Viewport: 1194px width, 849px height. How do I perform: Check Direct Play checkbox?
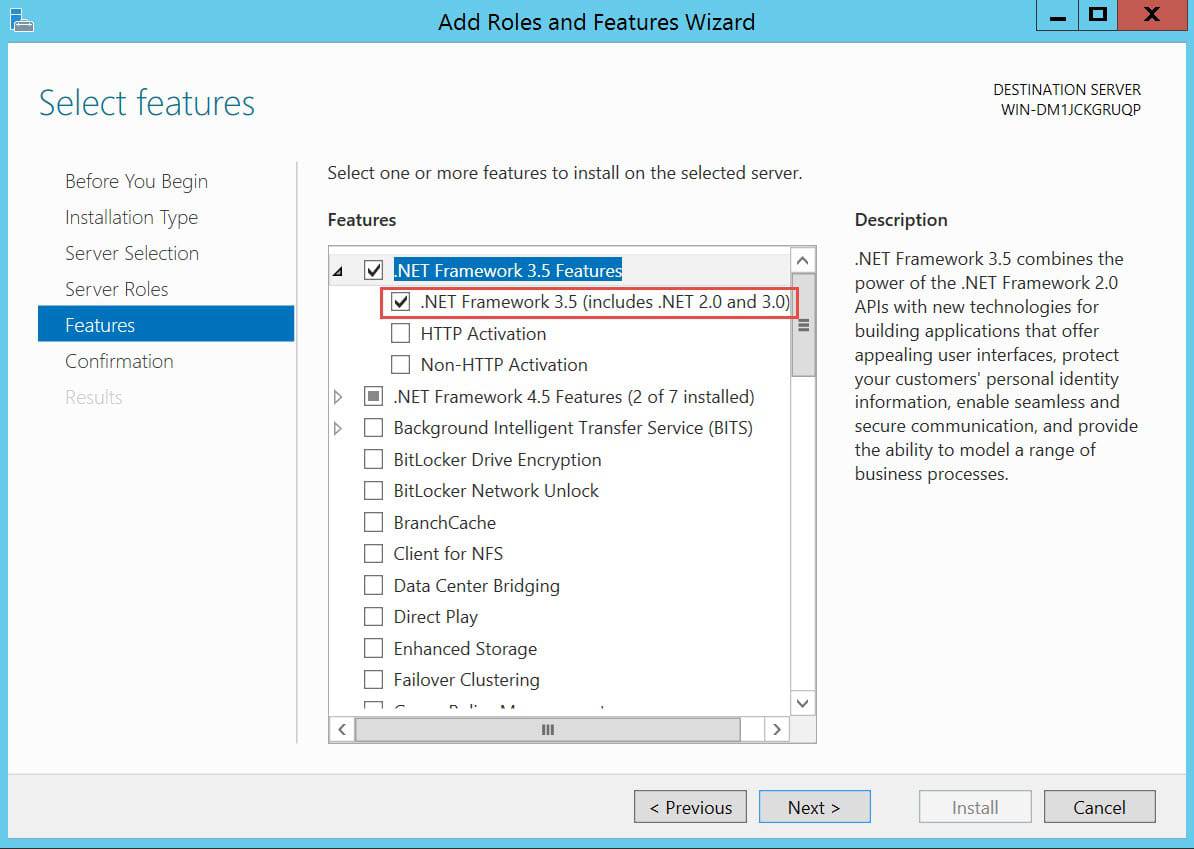tap(373, 617)
